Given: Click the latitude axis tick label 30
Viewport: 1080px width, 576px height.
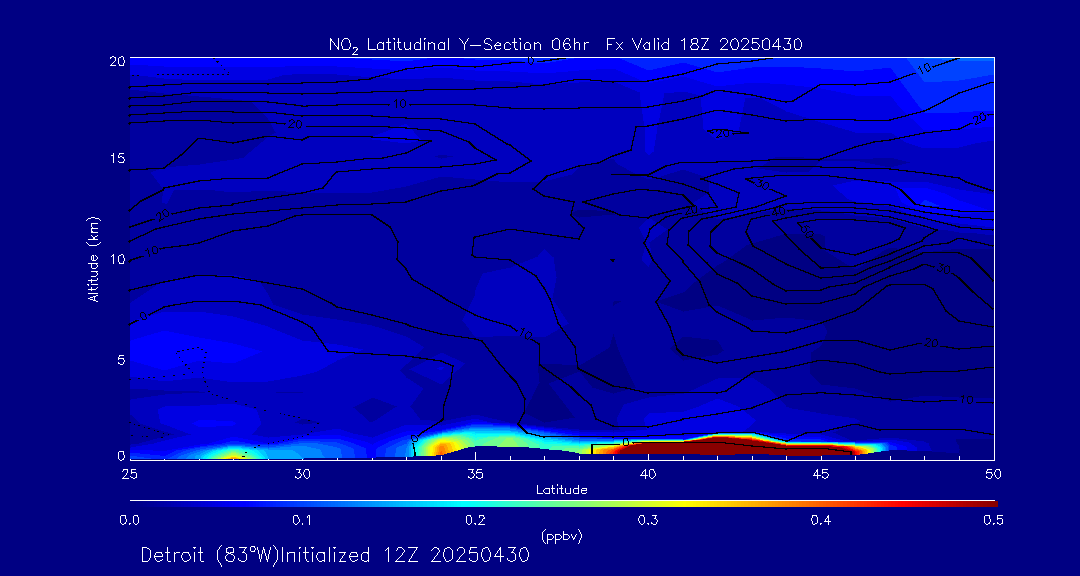Looking at the screenshot, I should click(x=302, y=474).
